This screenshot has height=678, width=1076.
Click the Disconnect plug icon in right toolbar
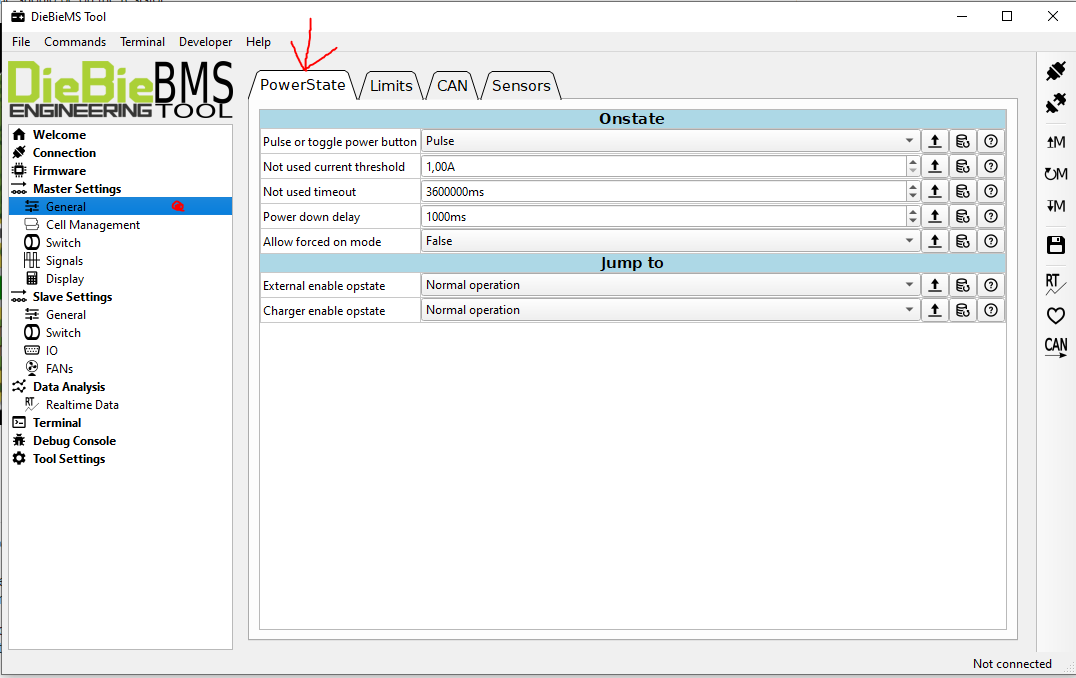(x=1055, y=103)
